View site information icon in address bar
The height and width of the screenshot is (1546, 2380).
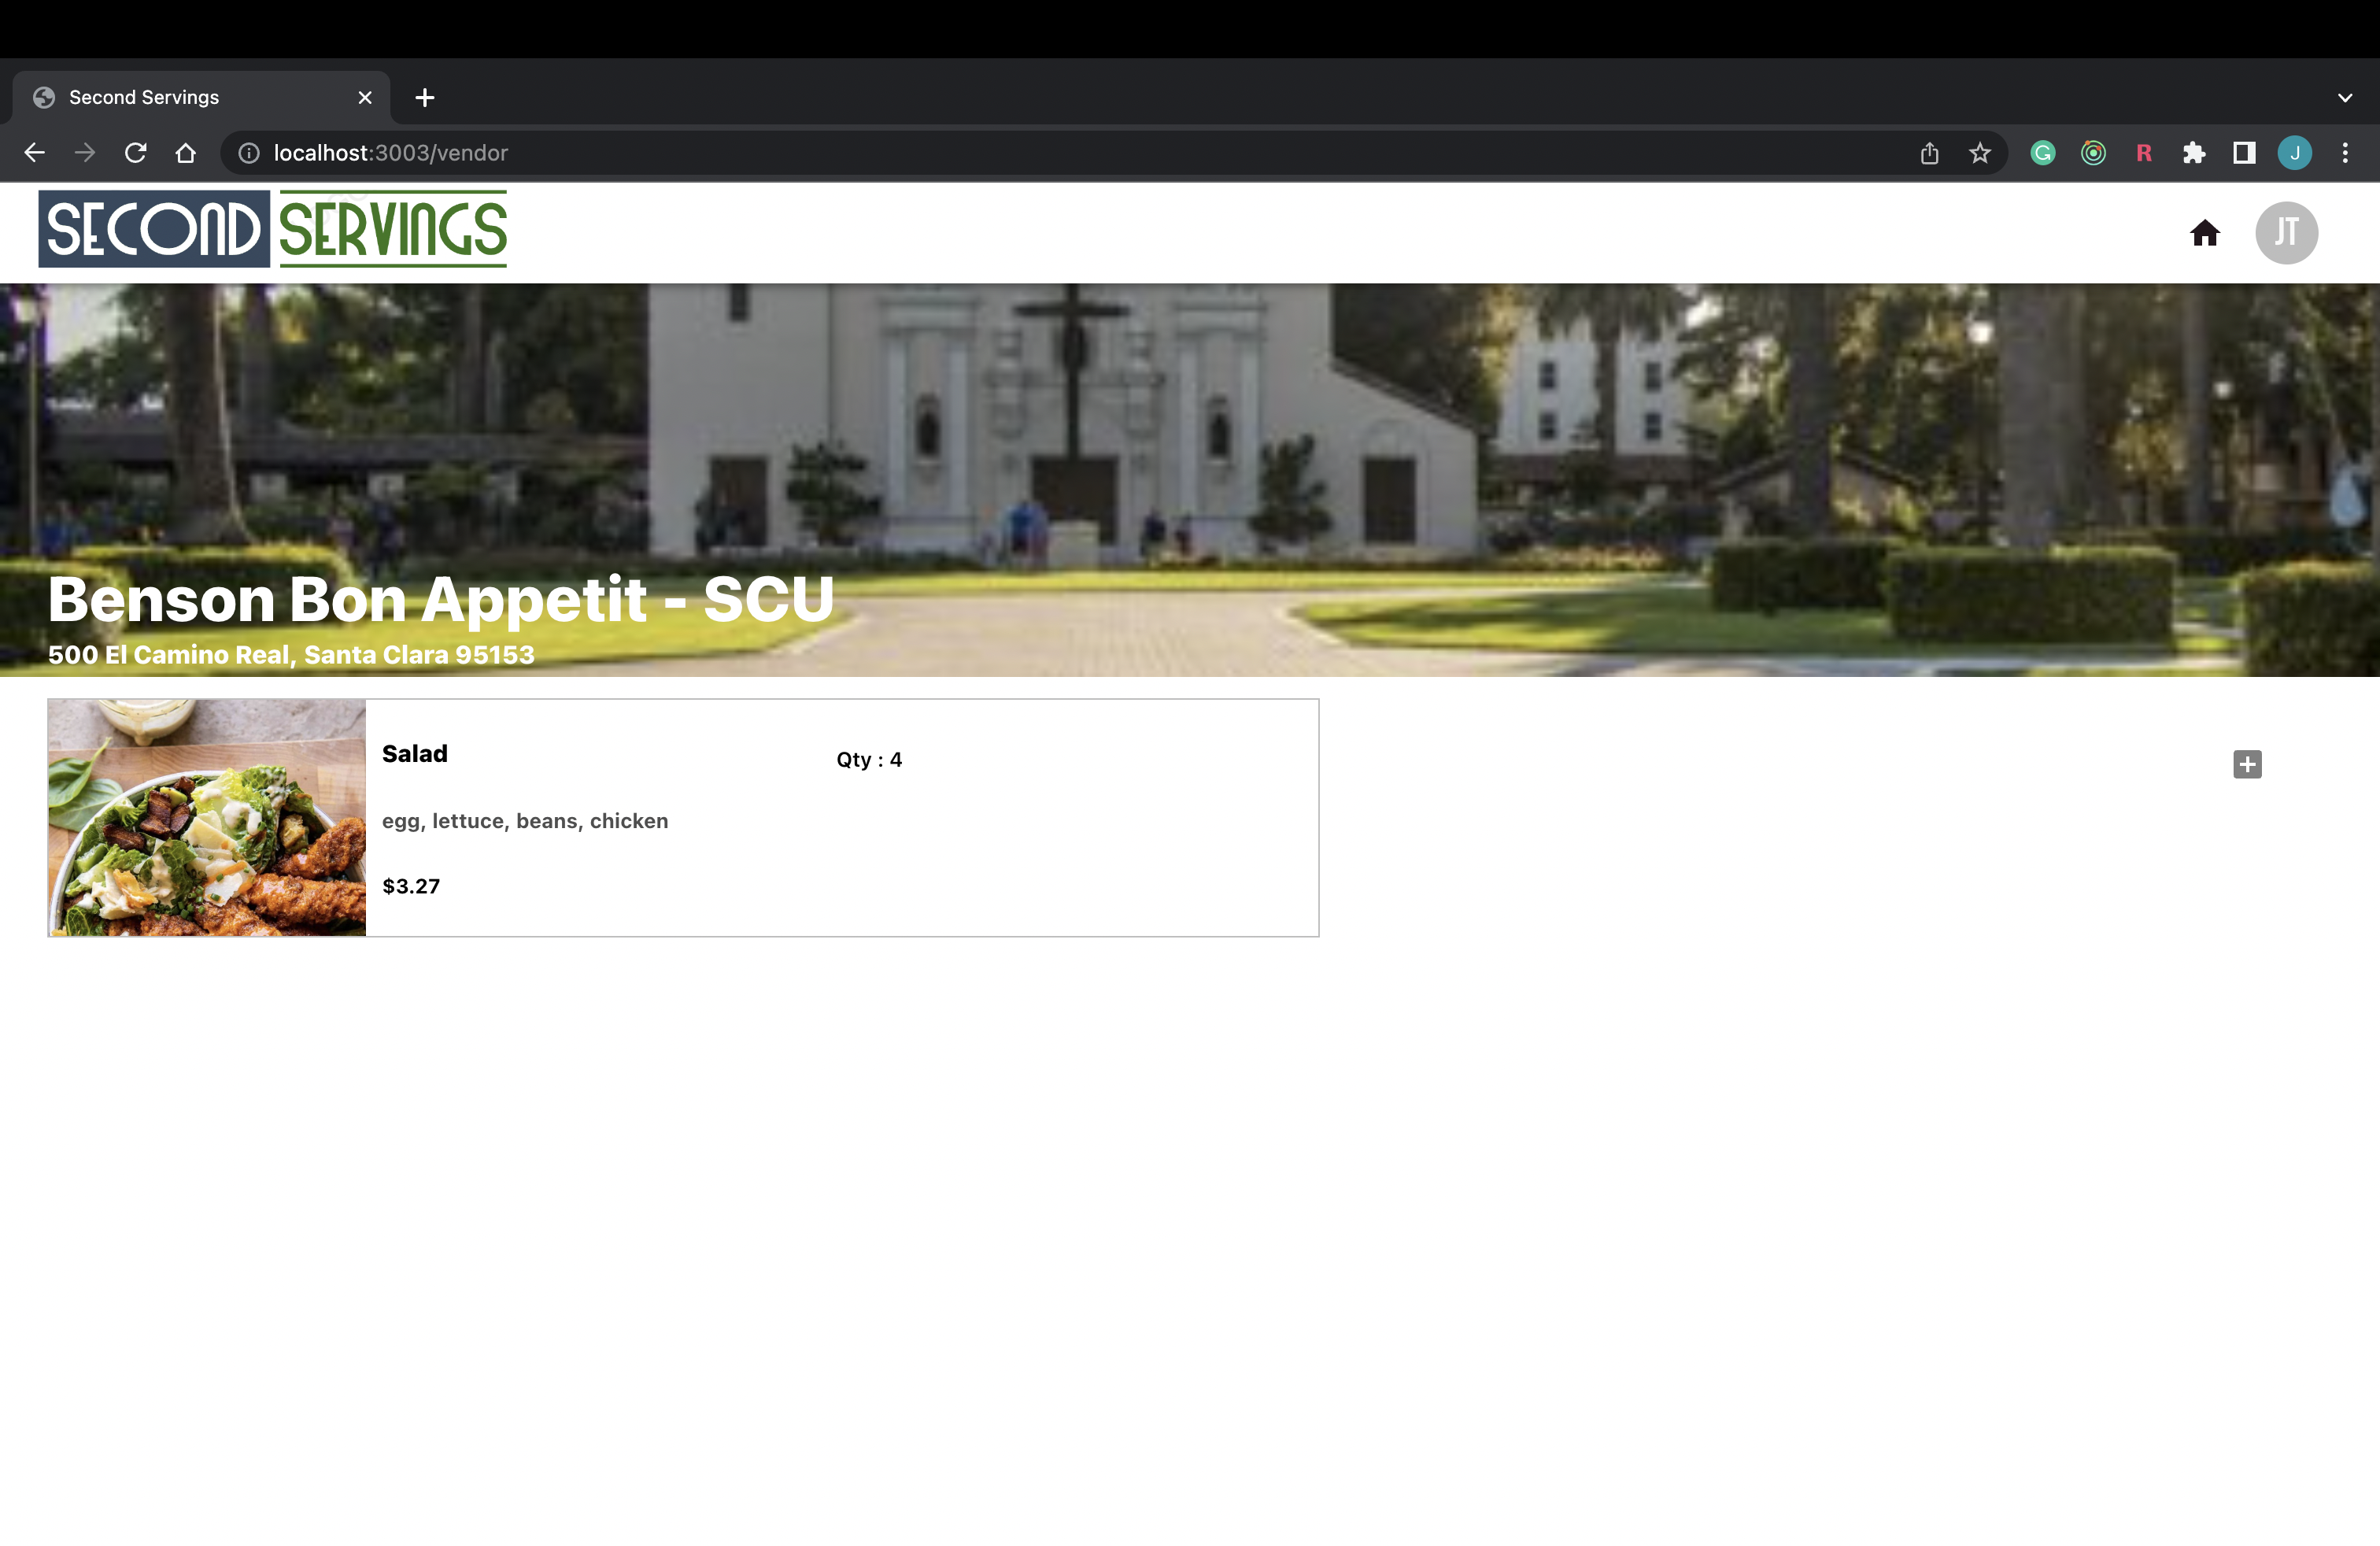[x=249, y=153]
